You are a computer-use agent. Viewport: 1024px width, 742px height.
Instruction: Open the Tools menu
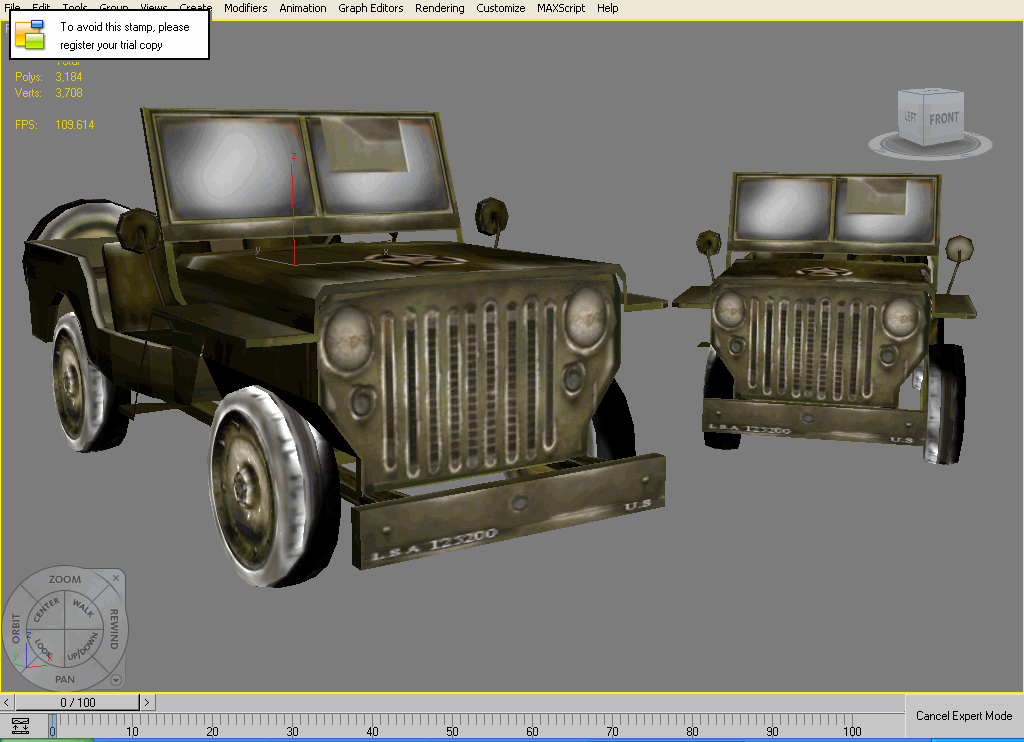pyautogui.click(x=74, y=7)
